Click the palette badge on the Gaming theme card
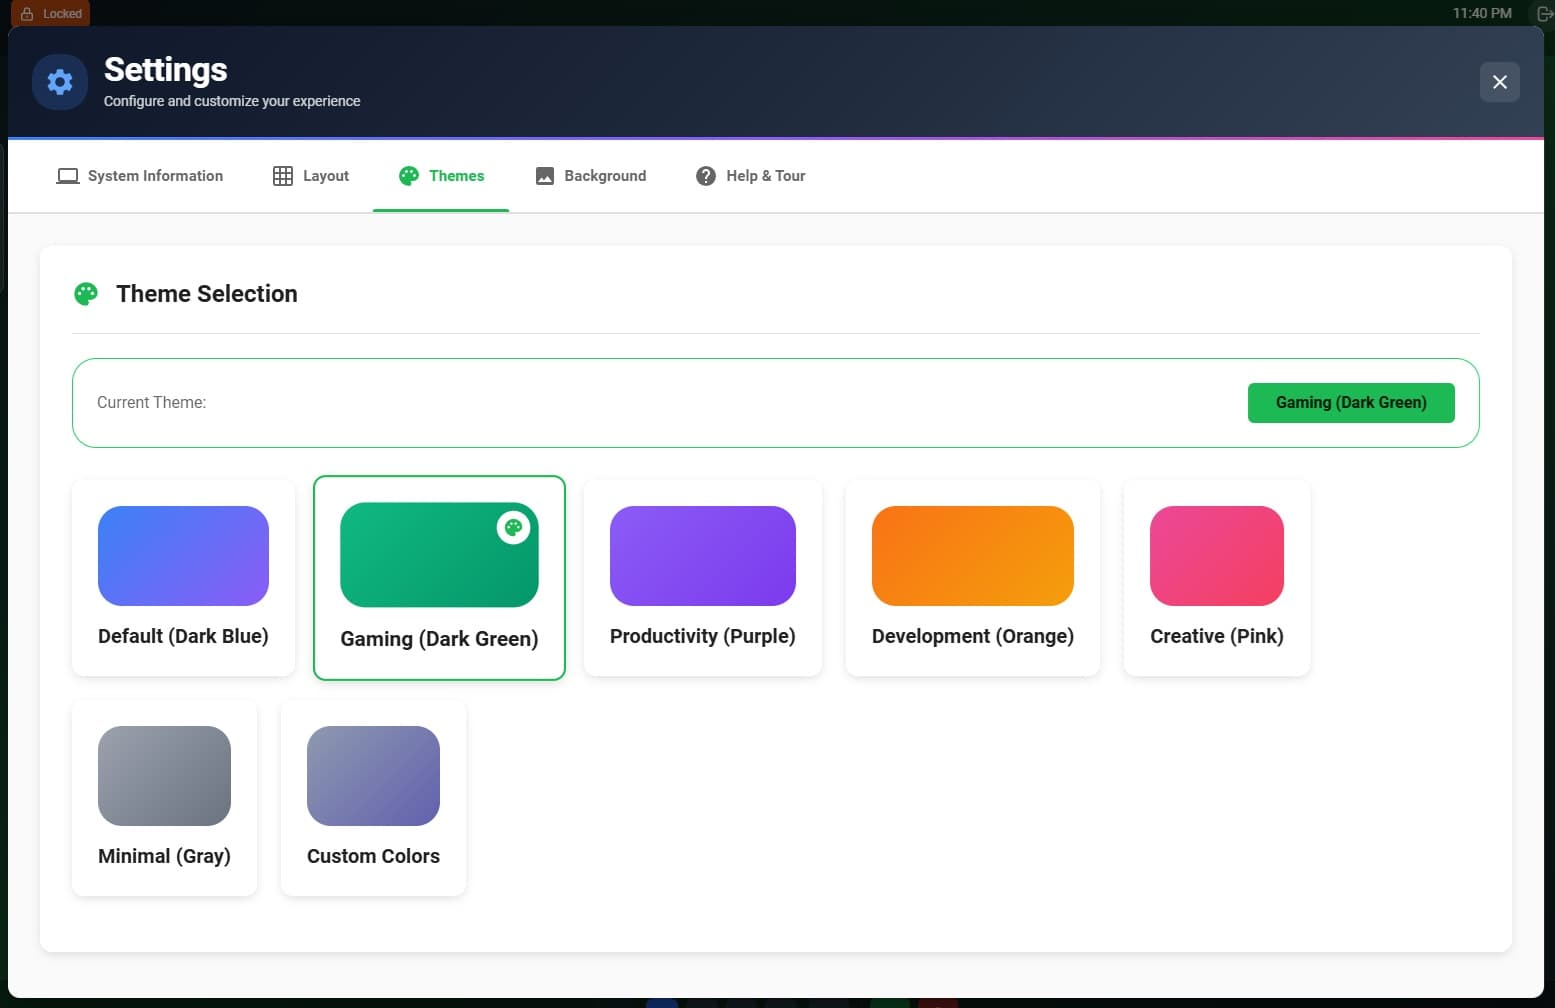 [x=513, y=528]
